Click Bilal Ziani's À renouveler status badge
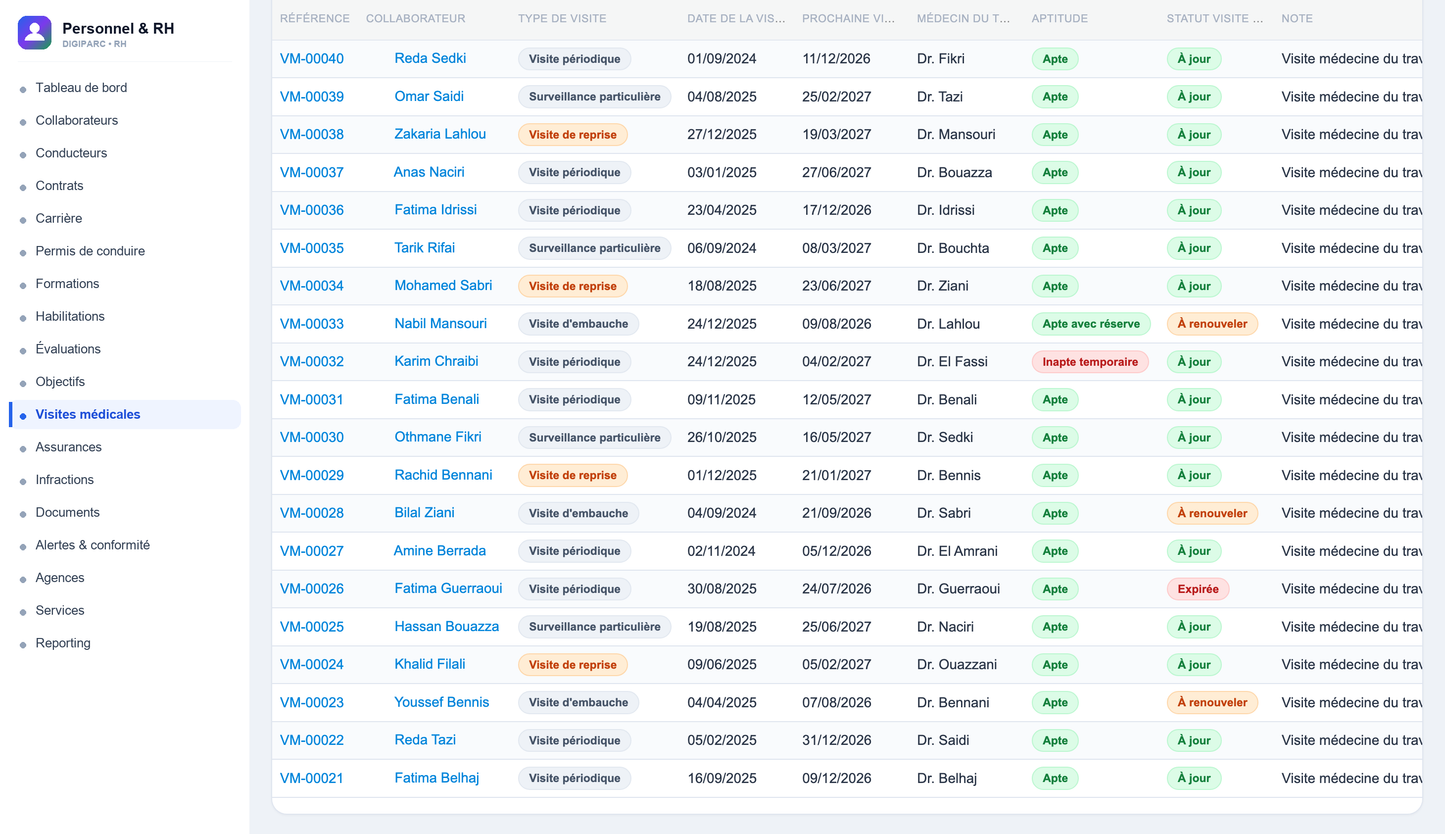The width and height of the screenshot is (1445, 834). [1212, 513]
